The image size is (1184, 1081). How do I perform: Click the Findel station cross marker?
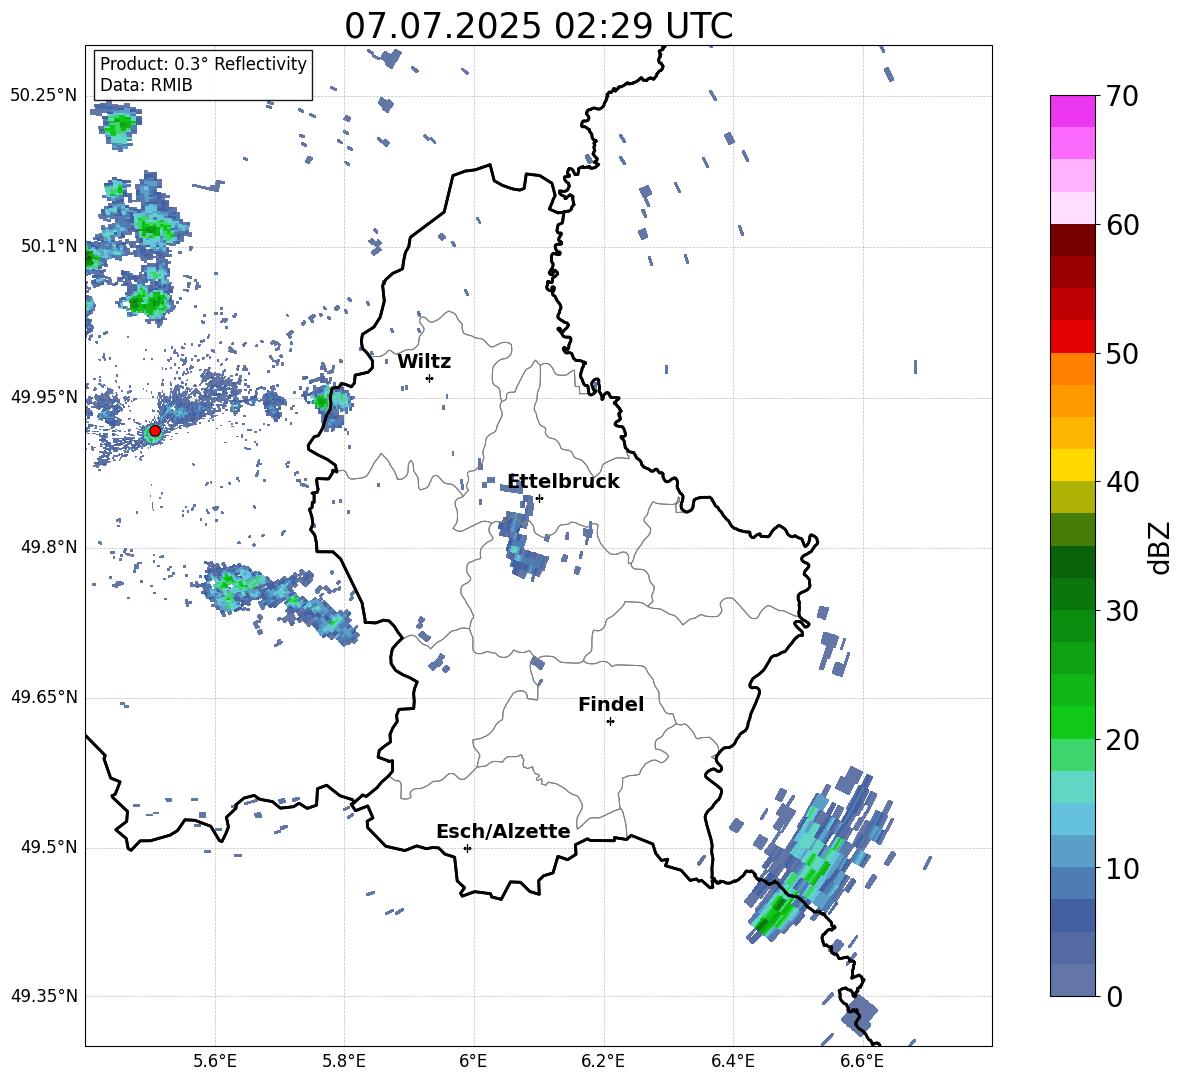click(x=610, y=722)
